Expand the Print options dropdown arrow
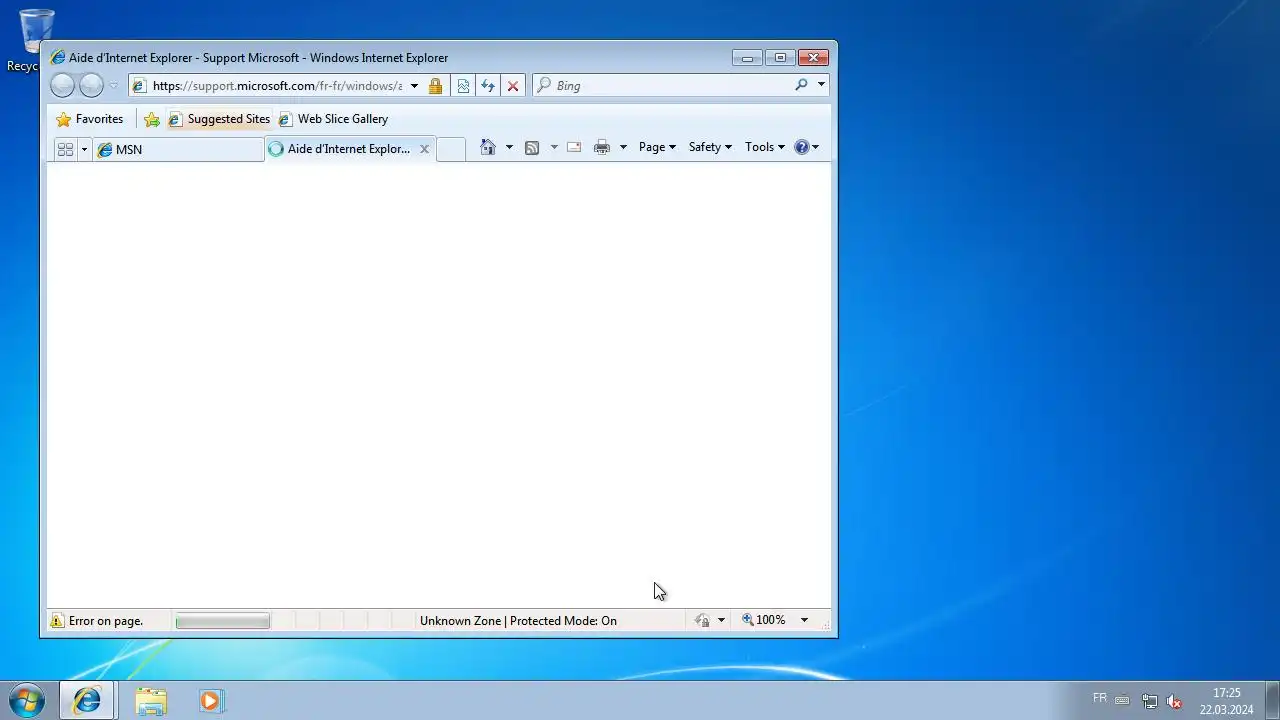Viewport: 1280px width, 720px height. 623,147
